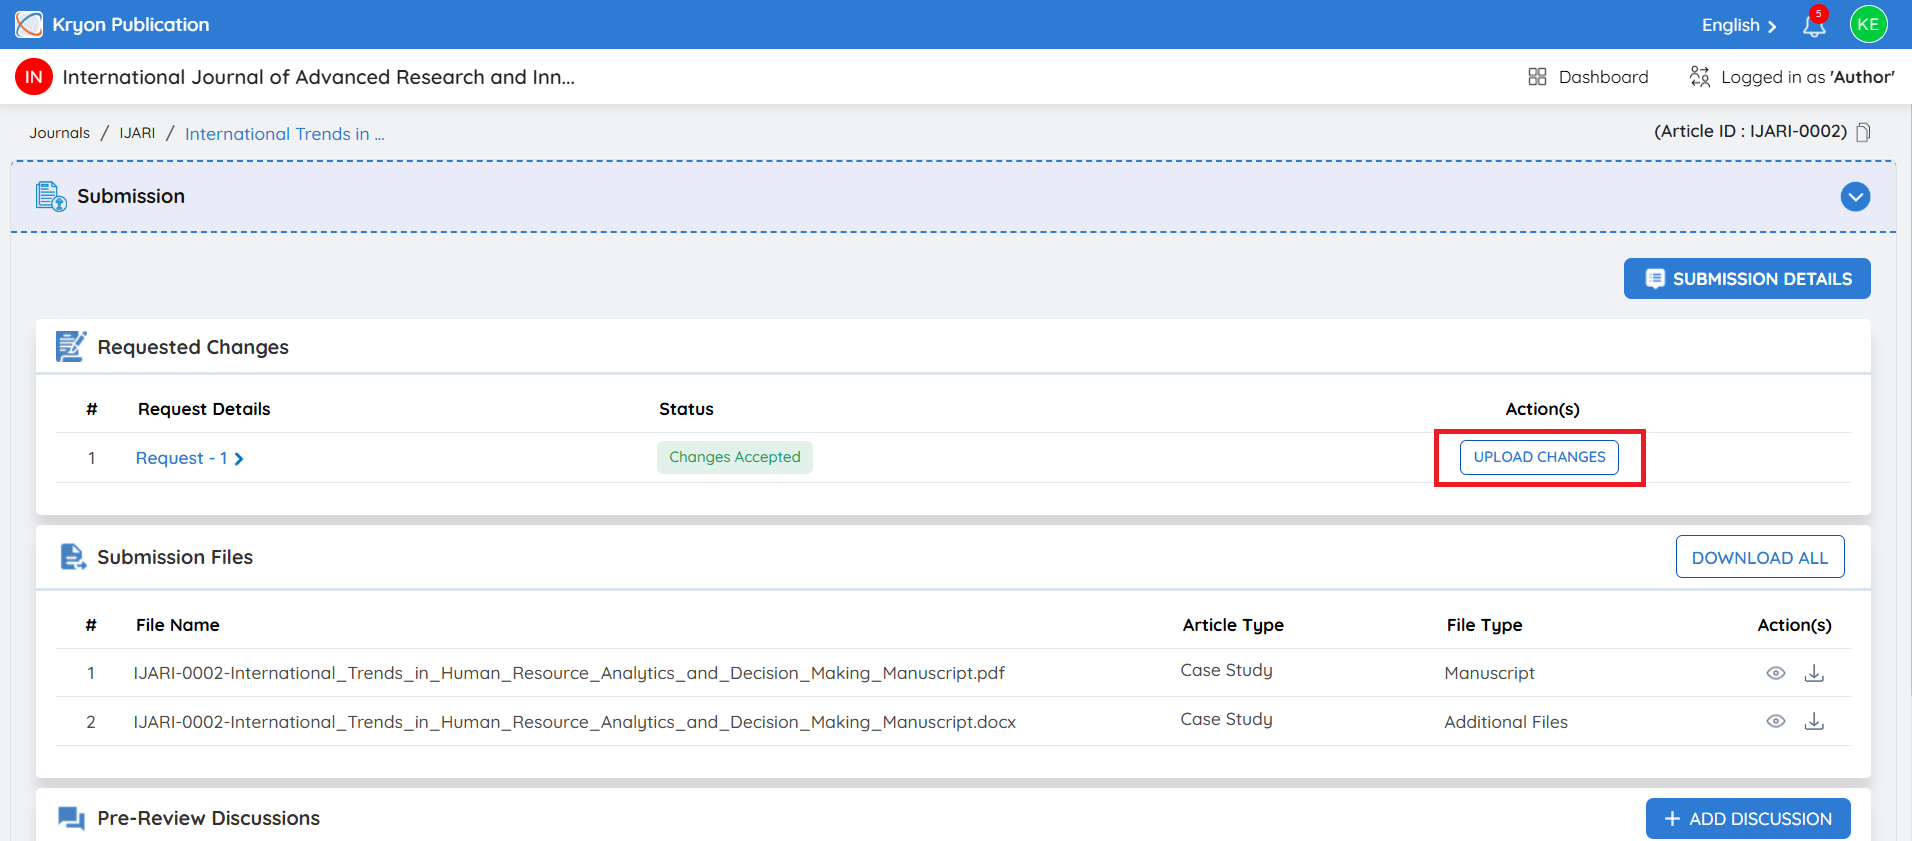The height and width of the screenshot is (841, 1912).
Task: Click the UPLOAD CHANGES button
Action: tap(1539, 457)
